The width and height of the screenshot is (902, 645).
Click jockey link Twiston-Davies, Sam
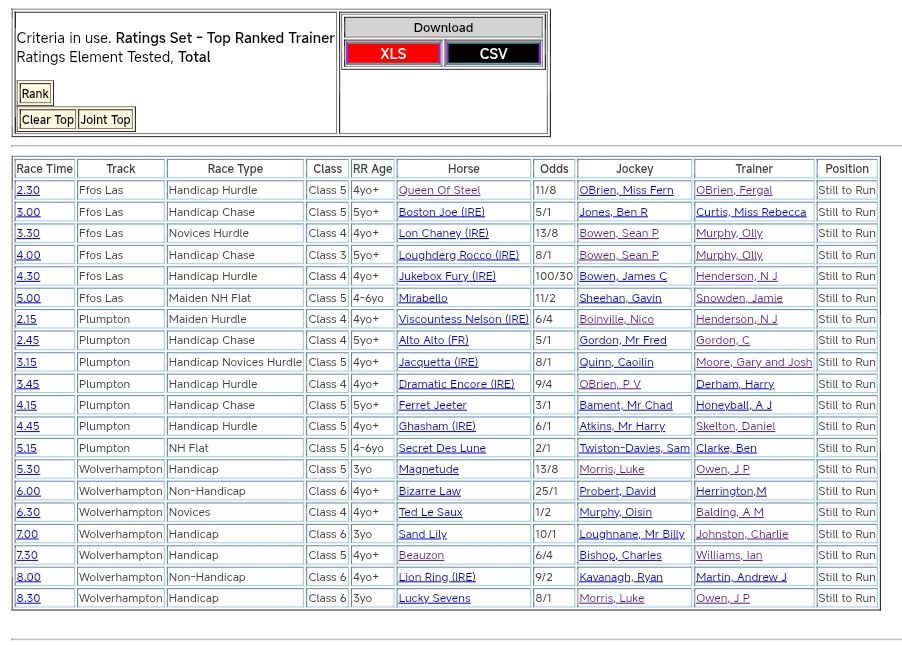point(634,448)
